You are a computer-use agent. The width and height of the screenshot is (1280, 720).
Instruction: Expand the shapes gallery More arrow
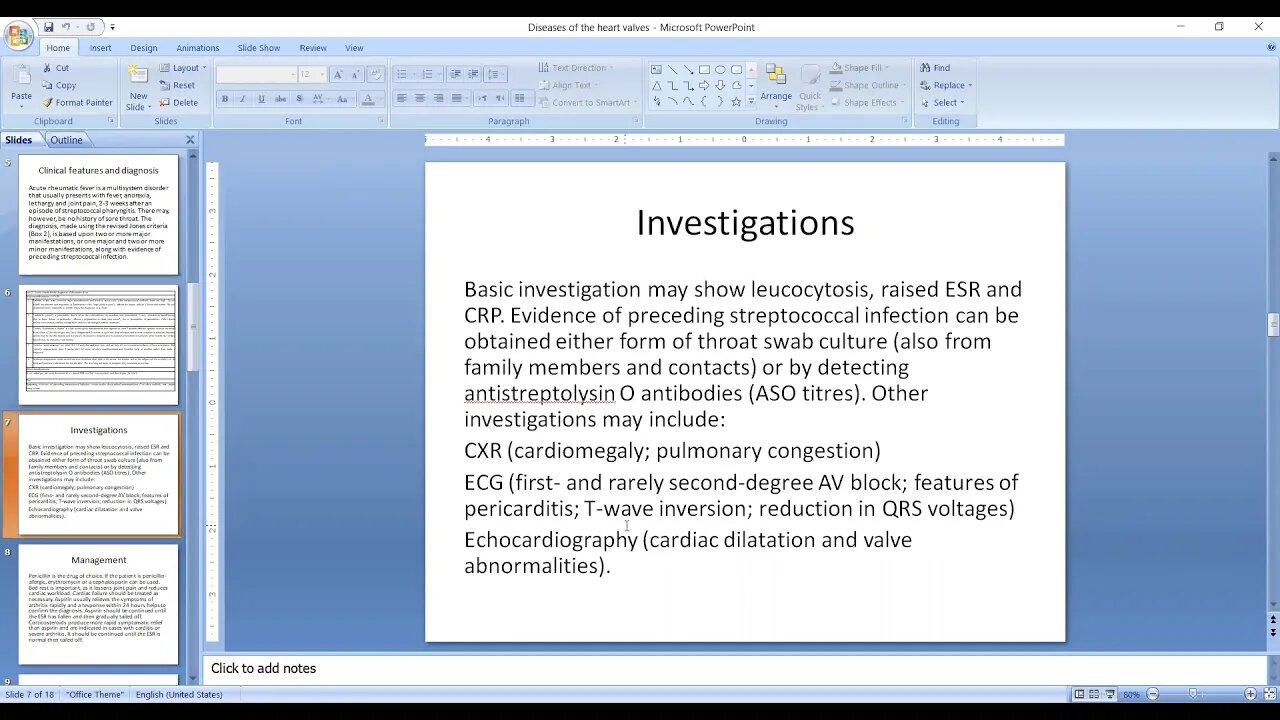click(x=750, y=102)
